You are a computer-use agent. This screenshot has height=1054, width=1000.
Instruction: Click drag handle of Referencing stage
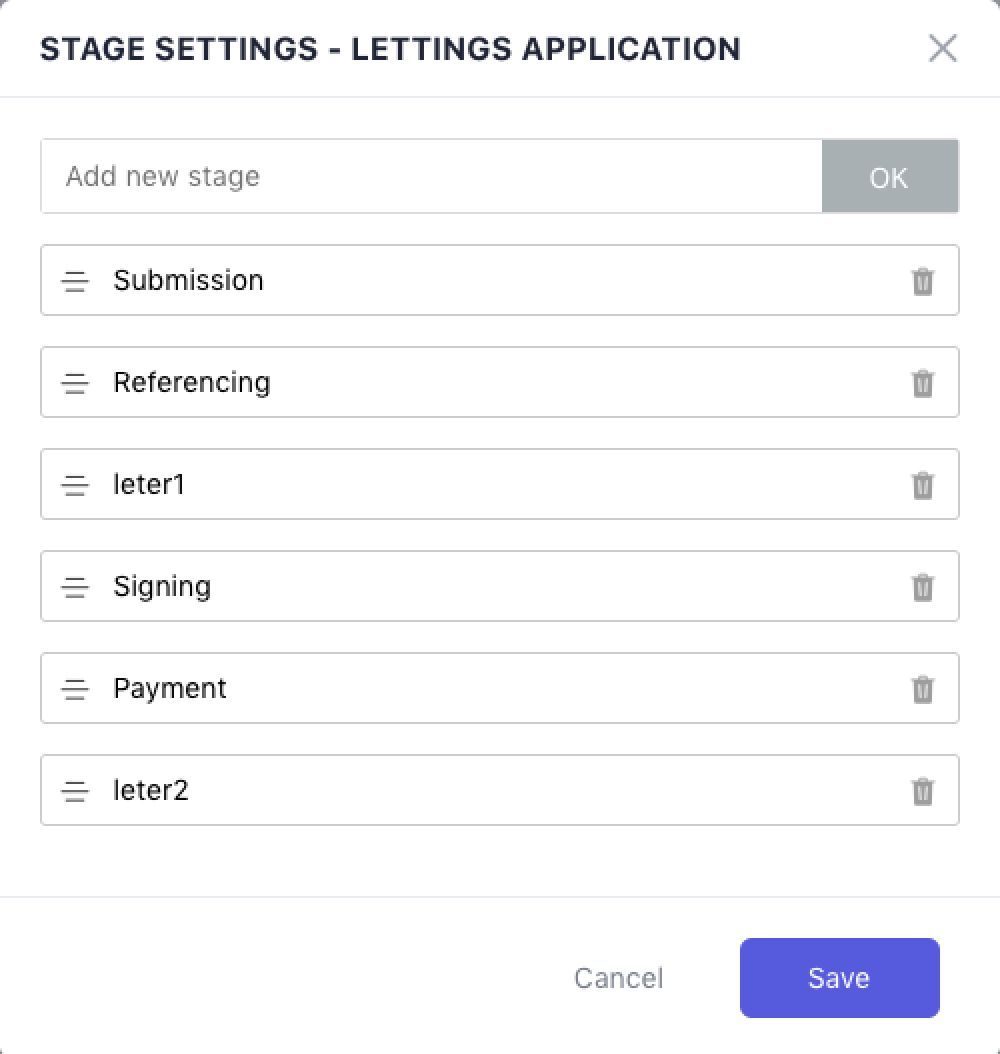(75, 383)
